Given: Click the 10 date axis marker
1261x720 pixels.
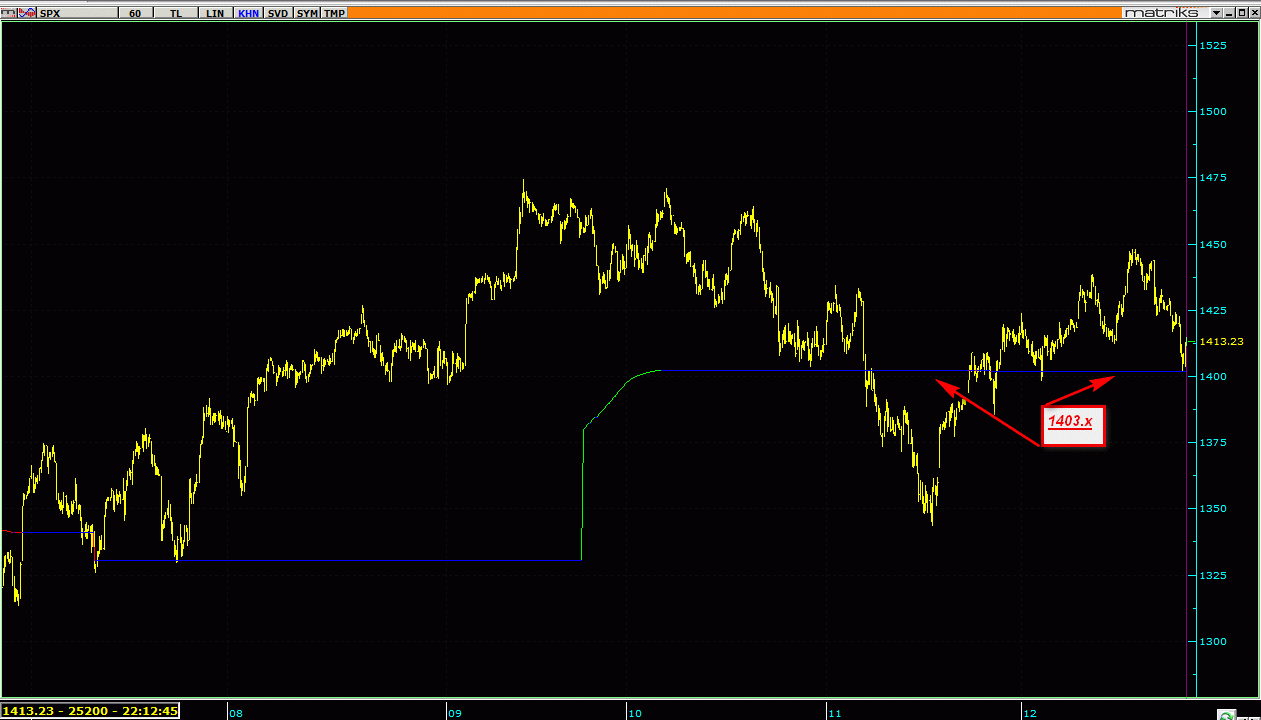Looking at the screenshot, I should [x=635, y=713].
